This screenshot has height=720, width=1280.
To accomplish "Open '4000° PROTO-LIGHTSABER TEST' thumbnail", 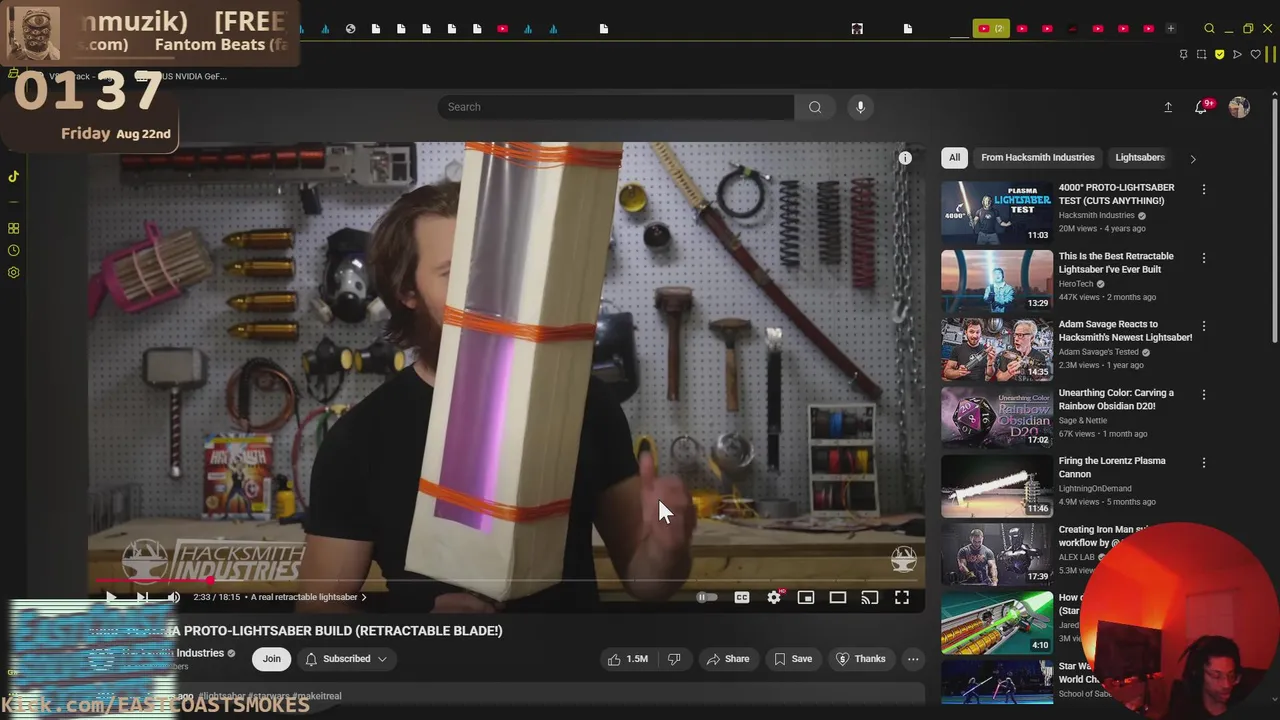I will point(997,212).
